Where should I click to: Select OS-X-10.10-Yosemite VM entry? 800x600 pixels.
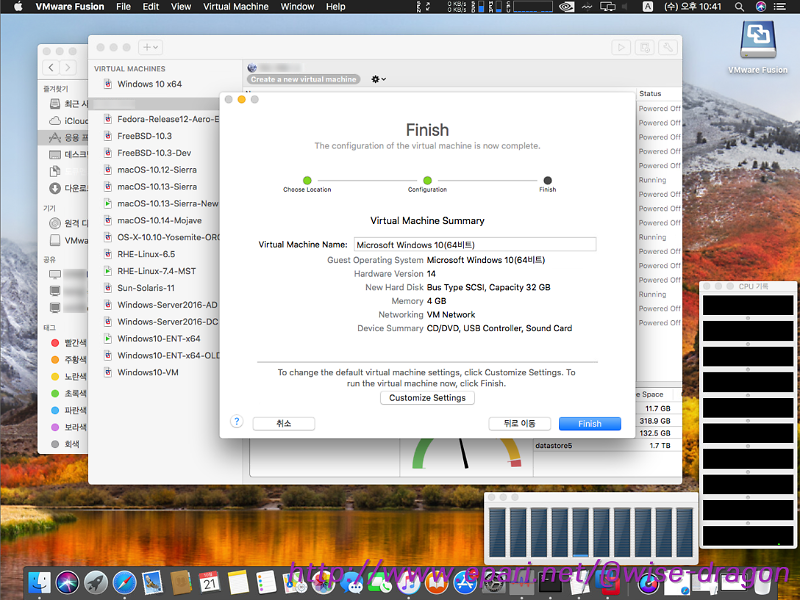[161, 237]
